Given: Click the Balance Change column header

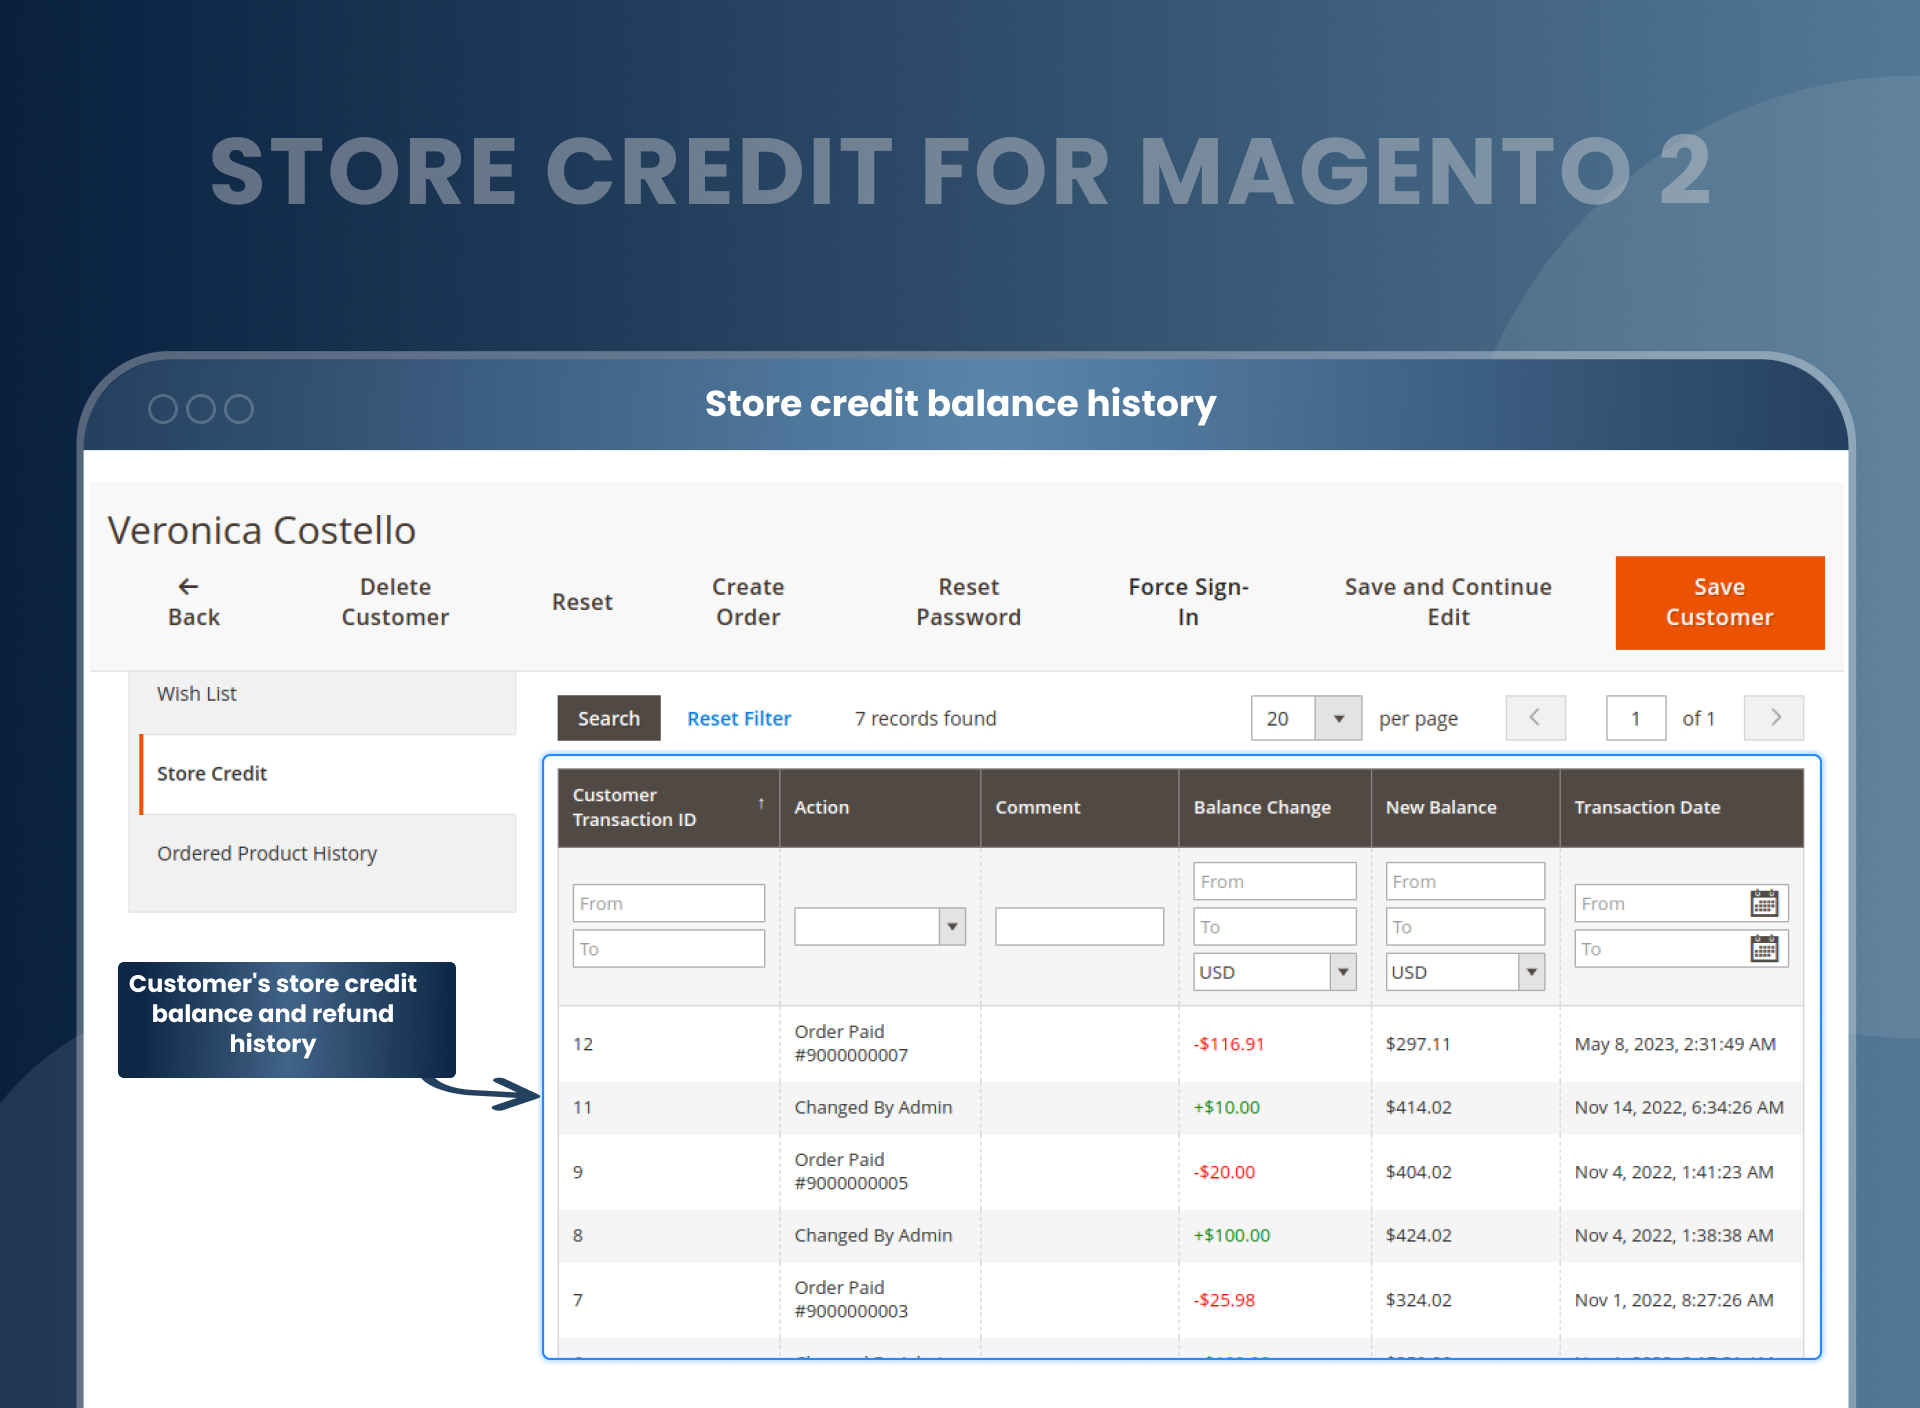Looking at the screenshot, I should pyautogui.click(x=1275, y=808).
